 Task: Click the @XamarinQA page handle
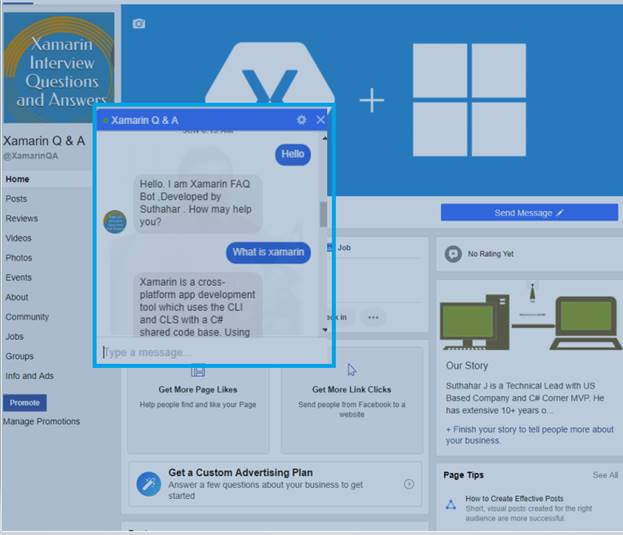pos(31,156)
